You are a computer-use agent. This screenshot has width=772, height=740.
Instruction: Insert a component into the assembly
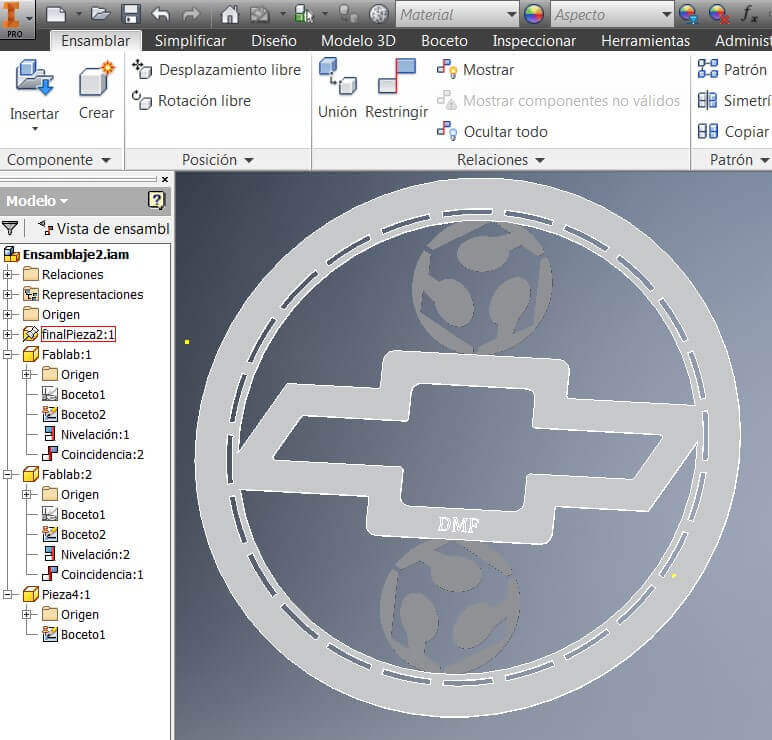[34, 89]
